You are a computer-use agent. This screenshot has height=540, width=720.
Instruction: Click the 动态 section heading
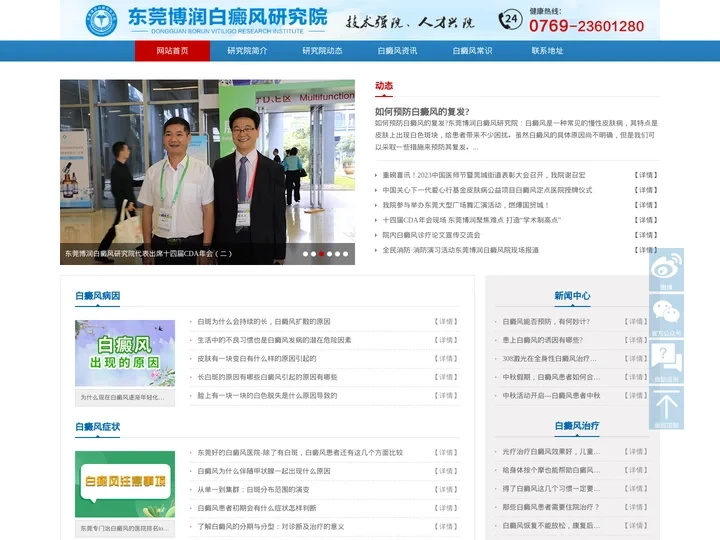384,86
